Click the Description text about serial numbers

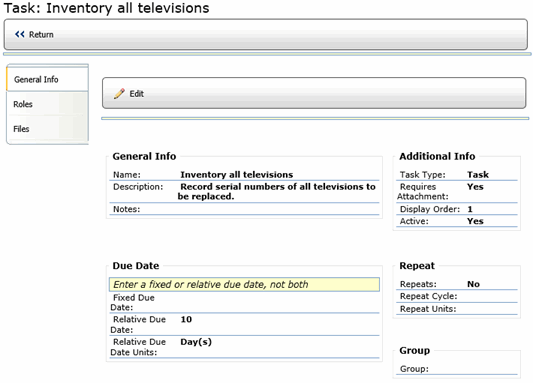click(x=277, y=191)
